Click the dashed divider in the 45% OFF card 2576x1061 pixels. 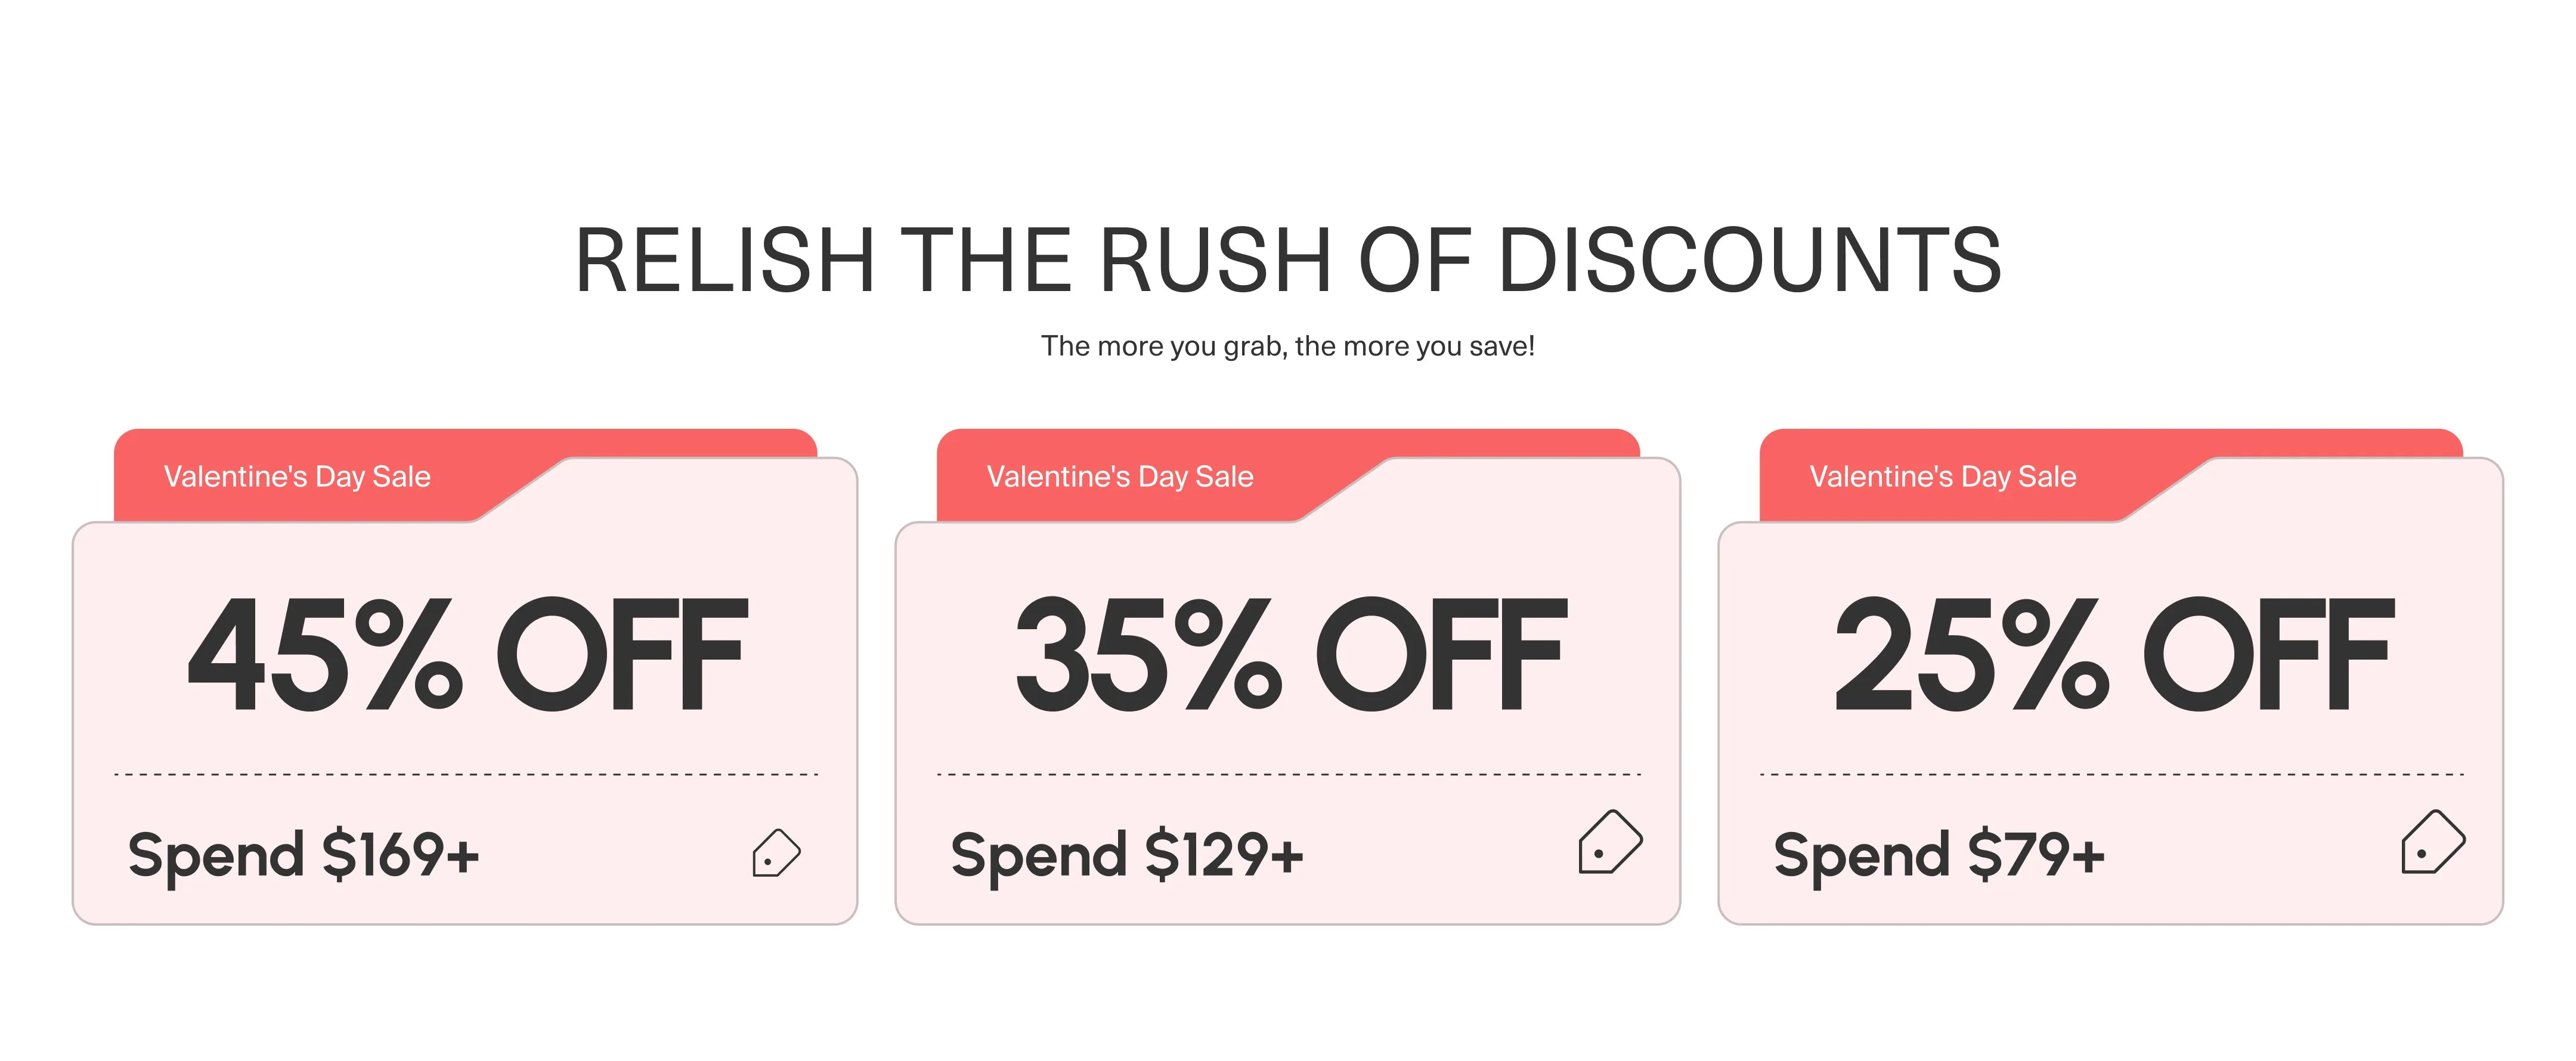(x=466, y=774)
